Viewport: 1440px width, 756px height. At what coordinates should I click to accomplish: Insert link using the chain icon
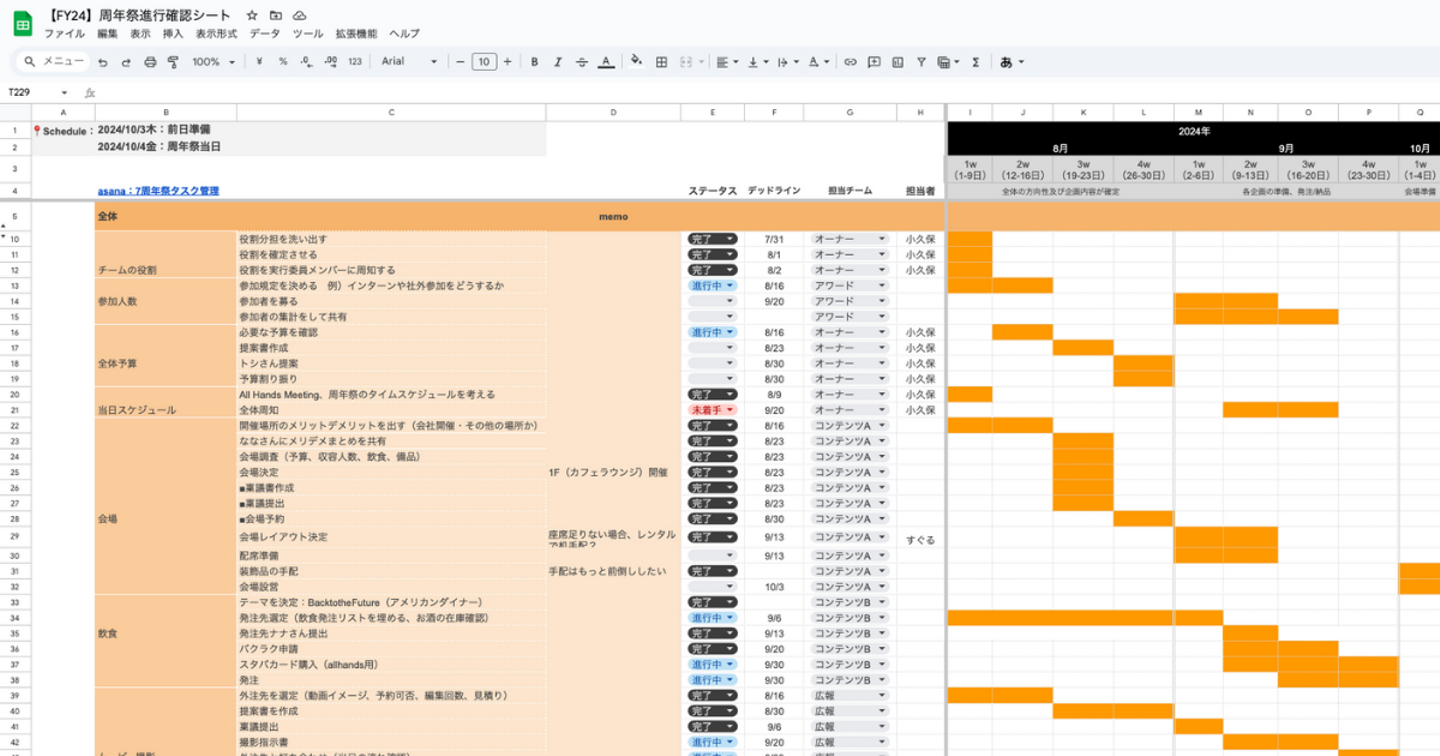(850, 62)
